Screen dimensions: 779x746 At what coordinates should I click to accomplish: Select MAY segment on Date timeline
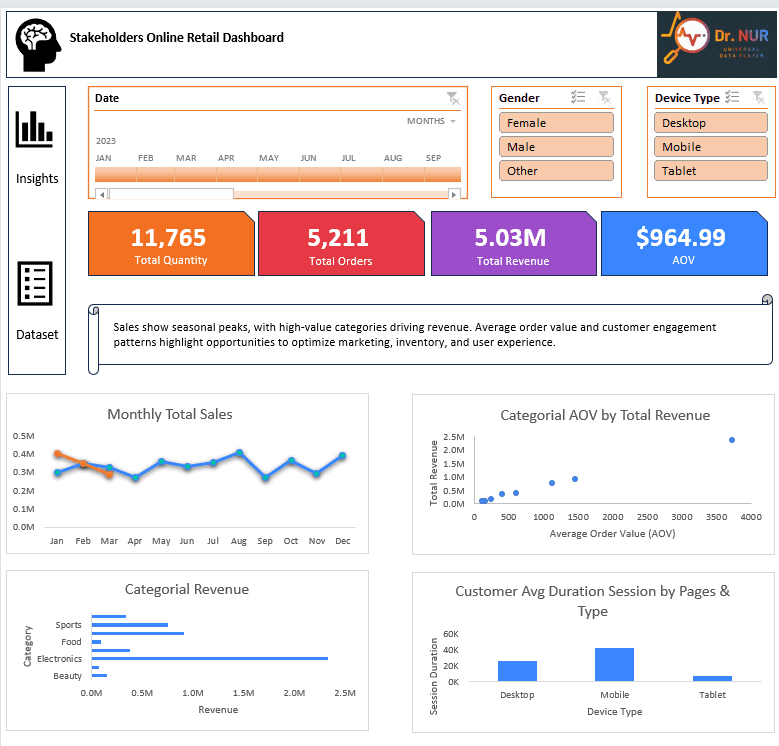tap(278, 174)
